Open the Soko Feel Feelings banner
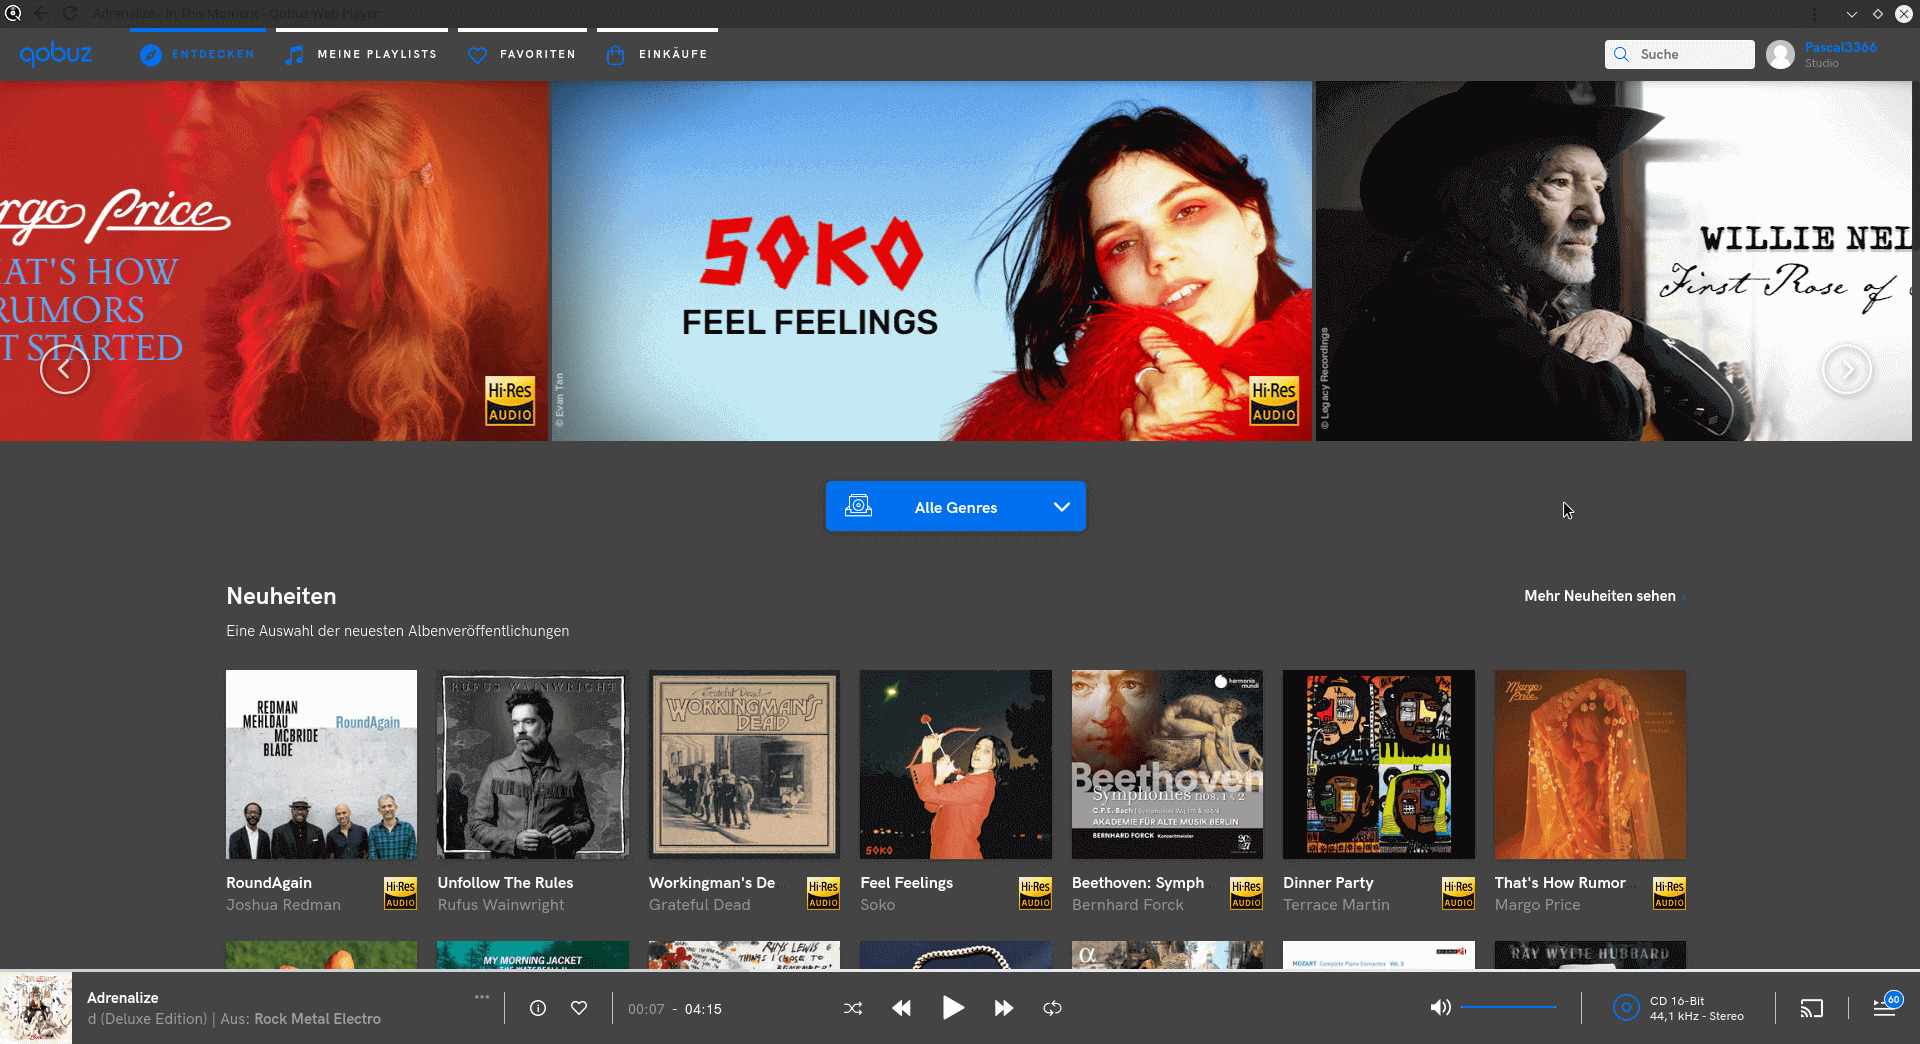Viewport: 1920px width, 1044px height. pyautogui.click(x=931, y=261)
